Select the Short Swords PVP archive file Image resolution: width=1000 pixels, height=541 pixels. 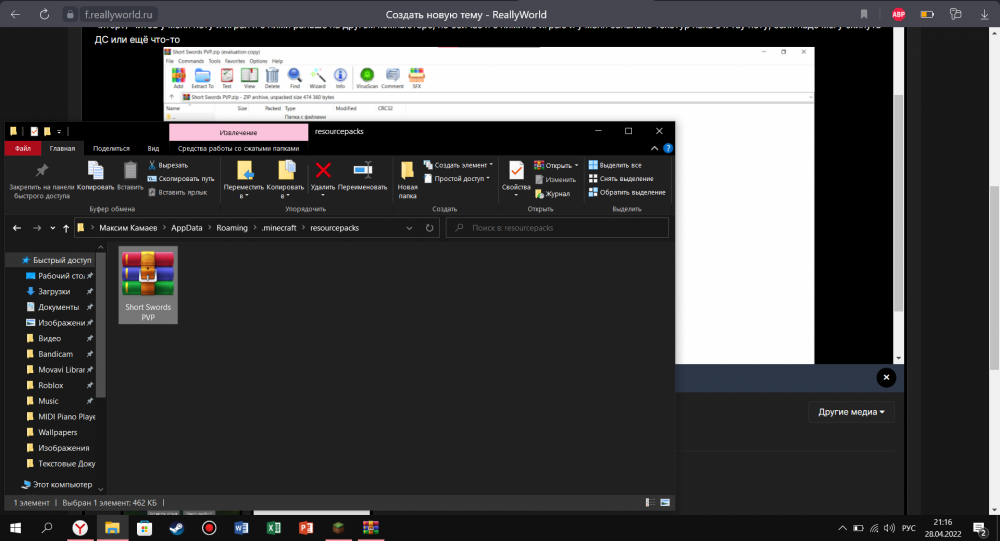pos(148,285)
